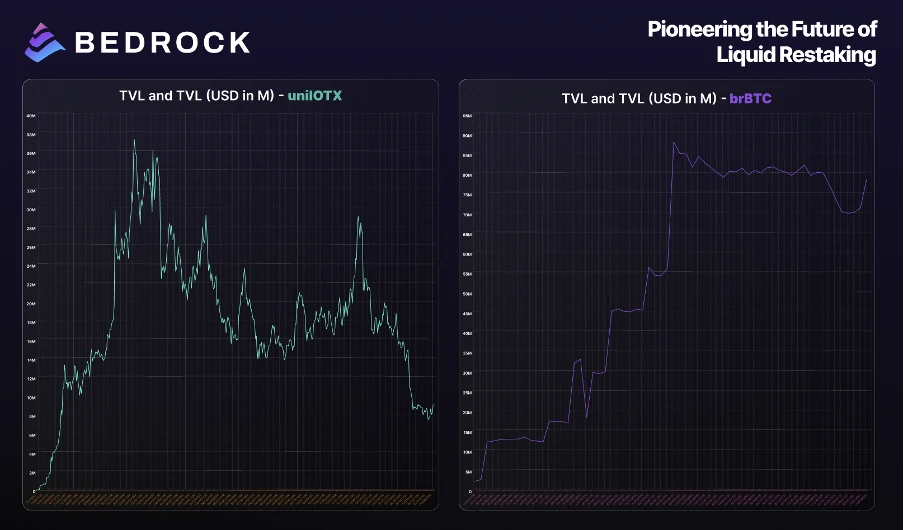Click the BEDROCK wordmark text
904x530 pixels.
click(162, 42)
